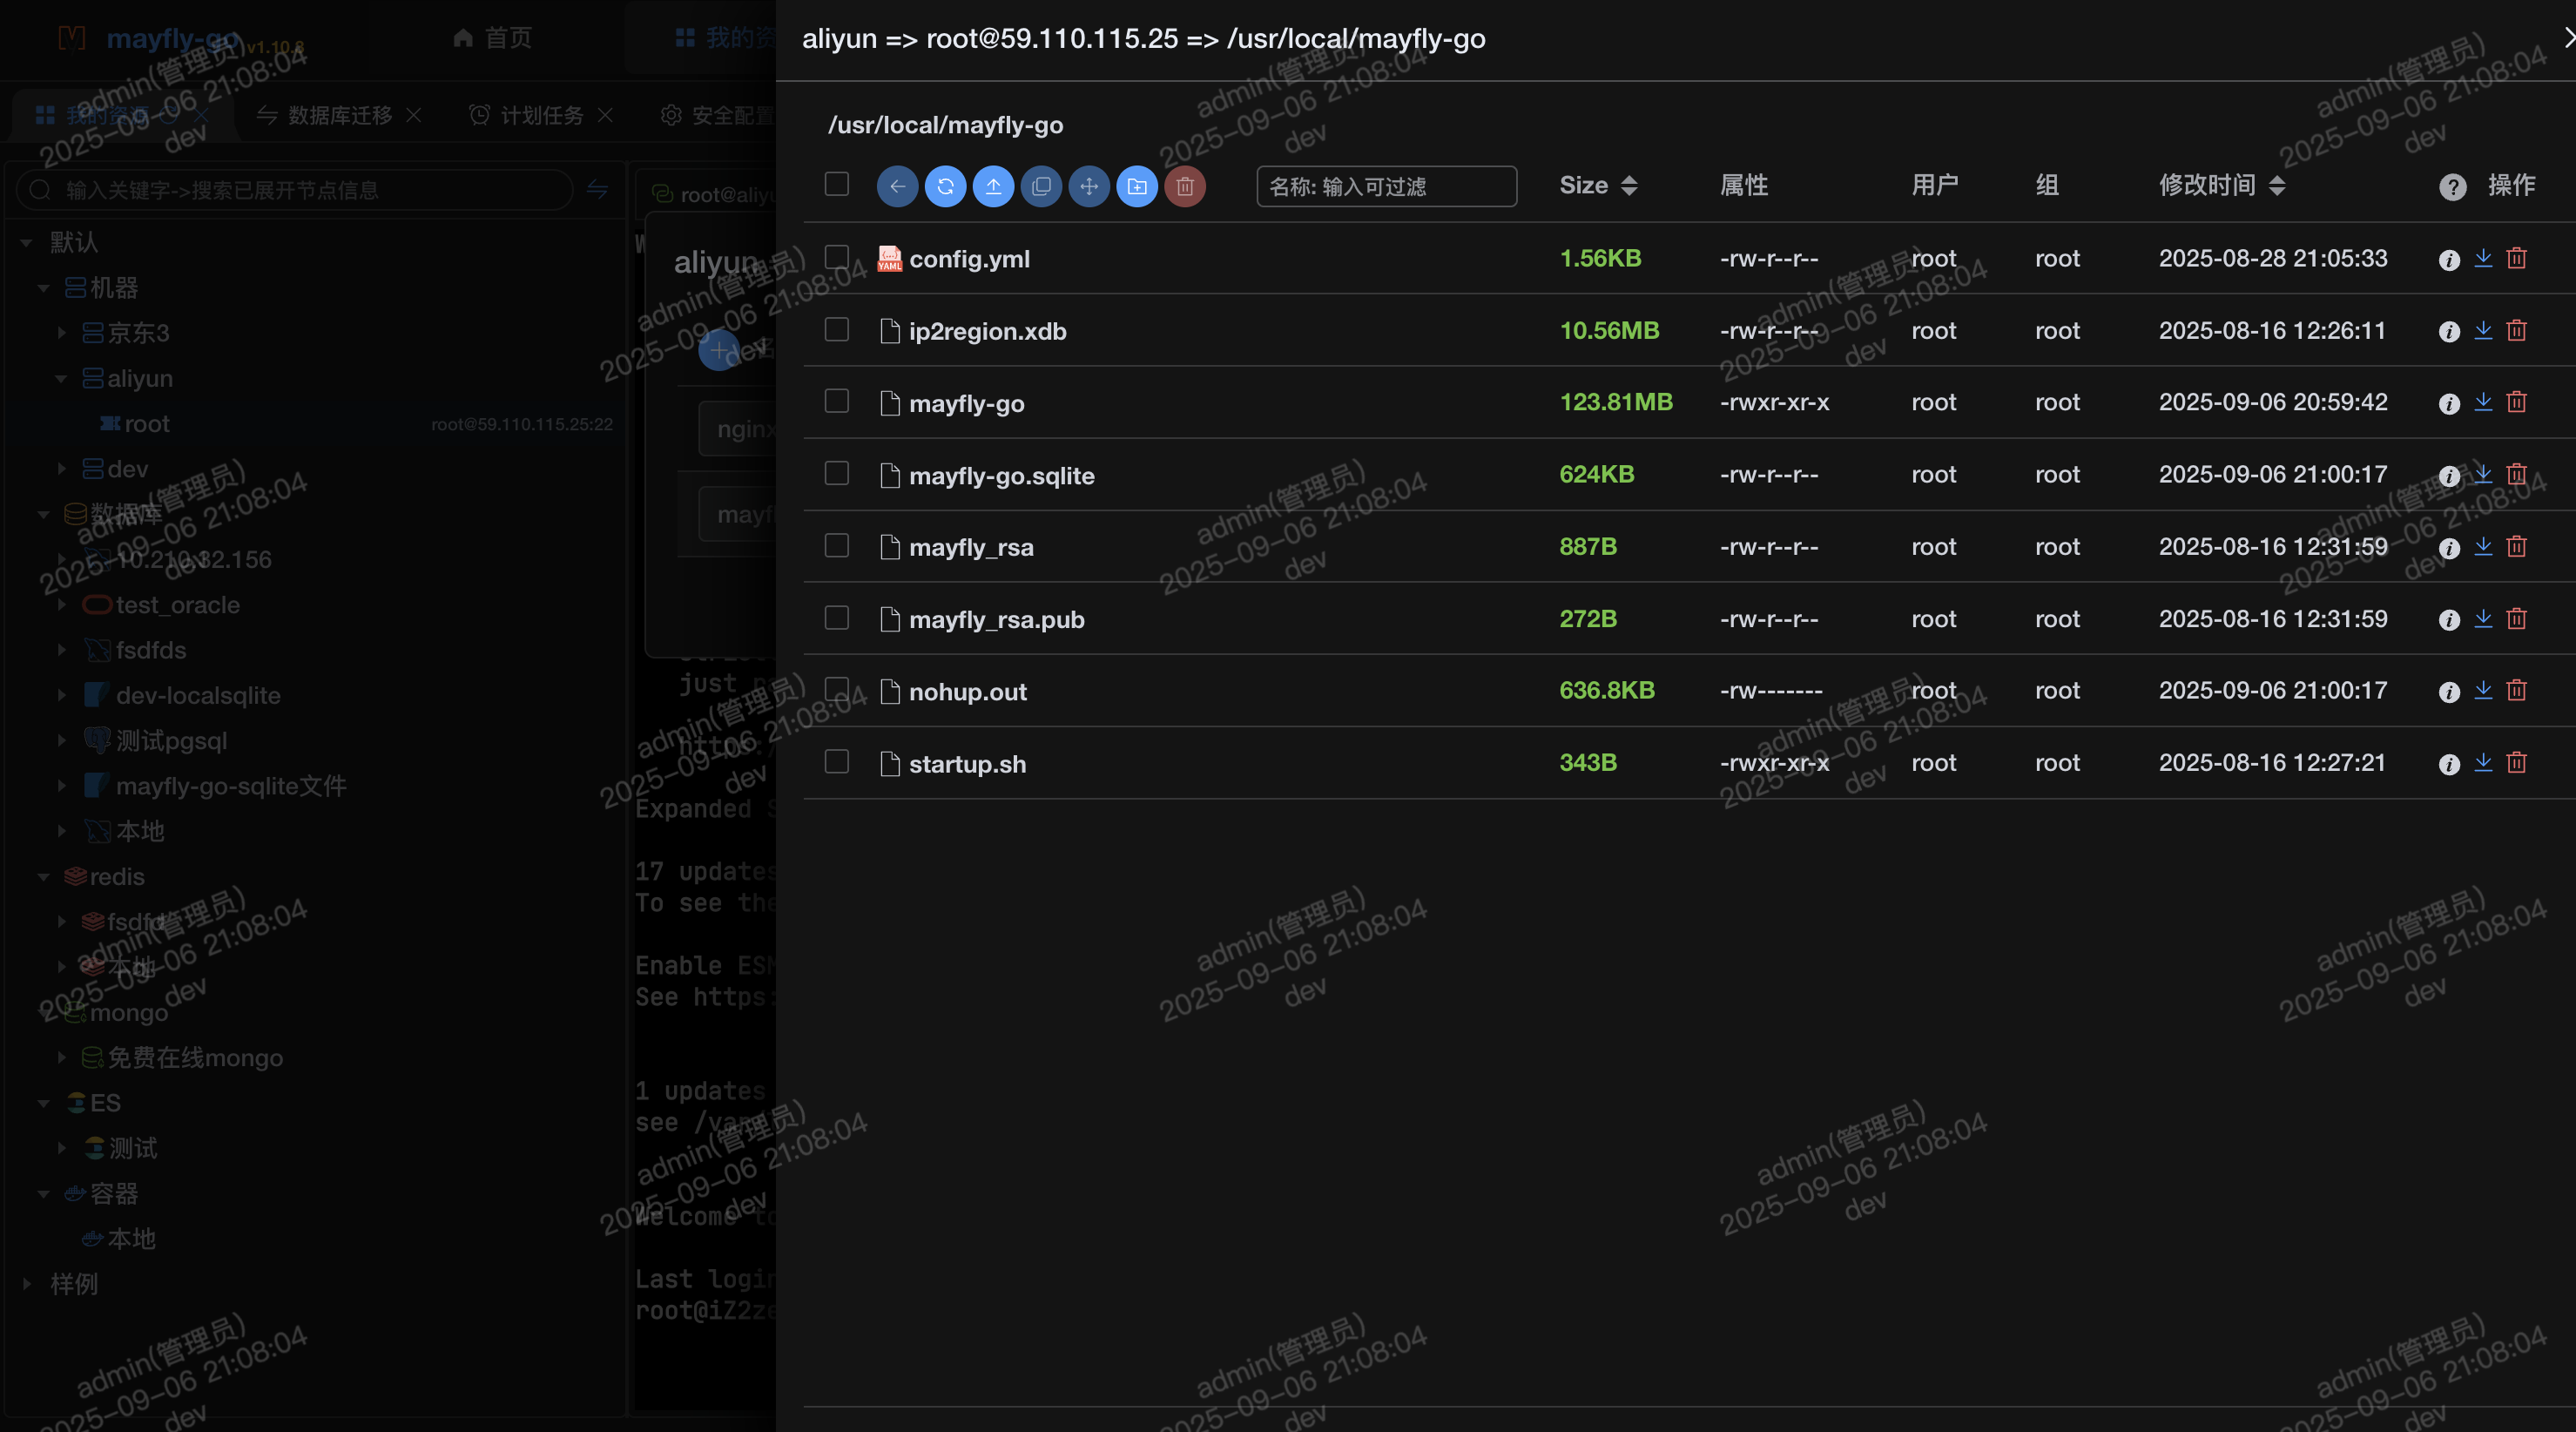Expand the 京东3 machine node
Screen dimensions: 2576x1432
pyautogui.click(x=61, y=333)
